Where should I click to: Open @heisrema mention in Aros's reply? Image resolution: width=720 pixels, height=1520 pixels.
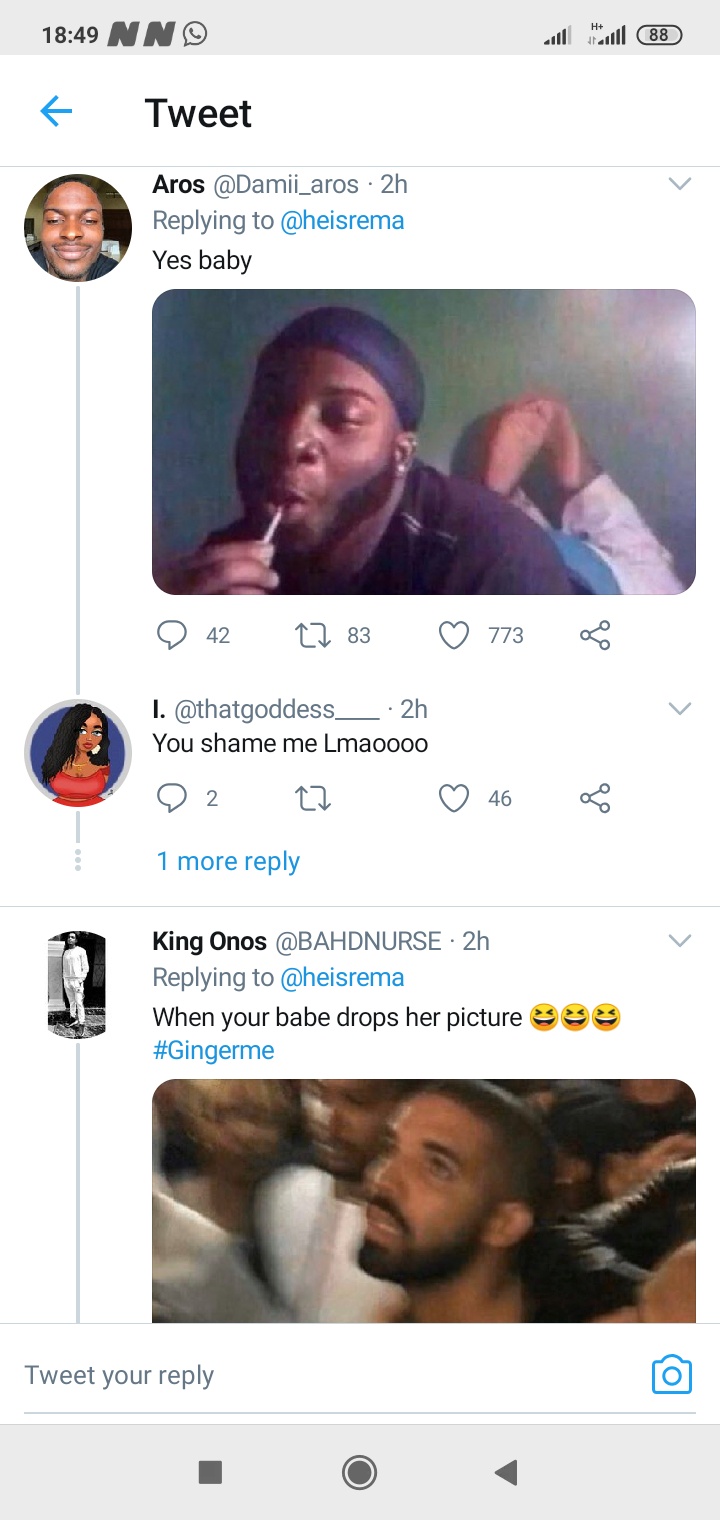click(342, 221)
